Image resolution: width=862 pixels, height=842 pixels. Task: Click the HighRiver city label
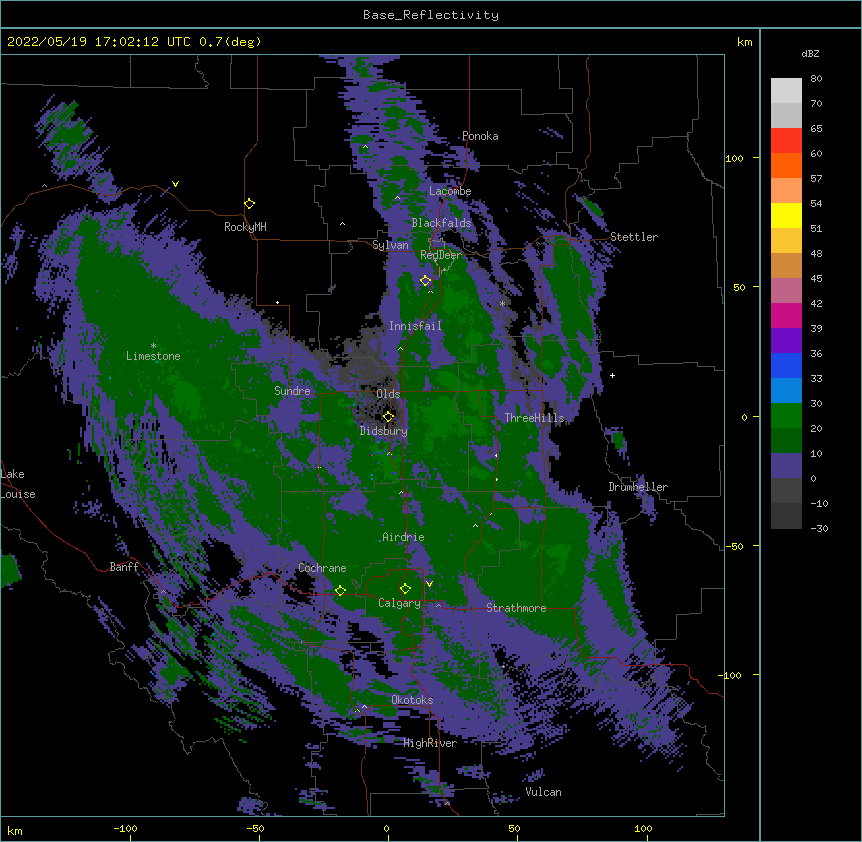pos(430,743)
